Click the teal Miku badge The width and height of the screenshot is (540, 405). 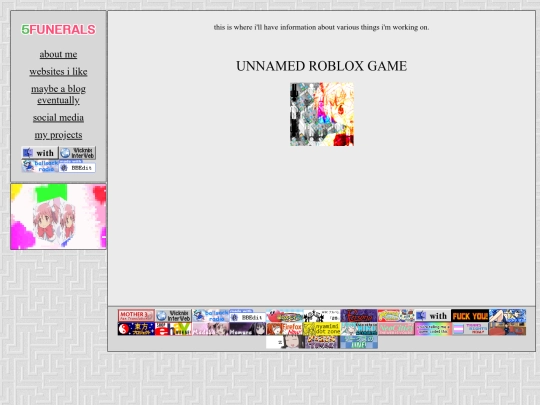359,329
